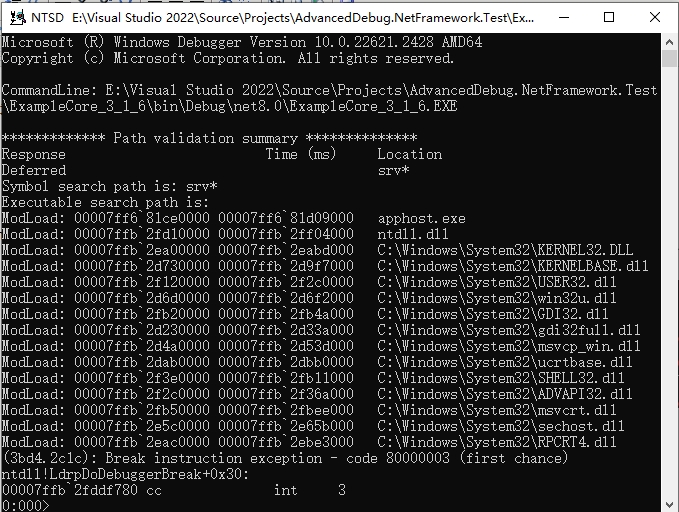
Task: Click 'srv*' under Location column
Action: (x=393, y=171)
